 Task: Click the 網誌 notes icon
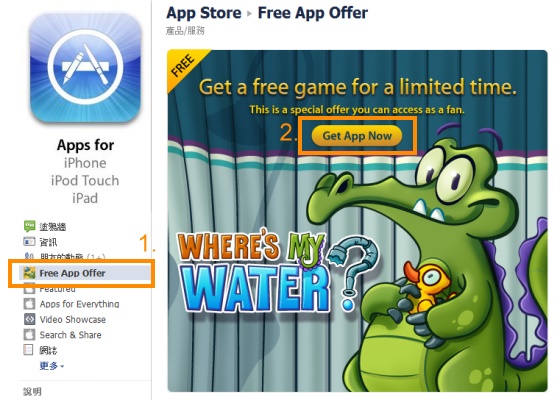tap(29, 350)
